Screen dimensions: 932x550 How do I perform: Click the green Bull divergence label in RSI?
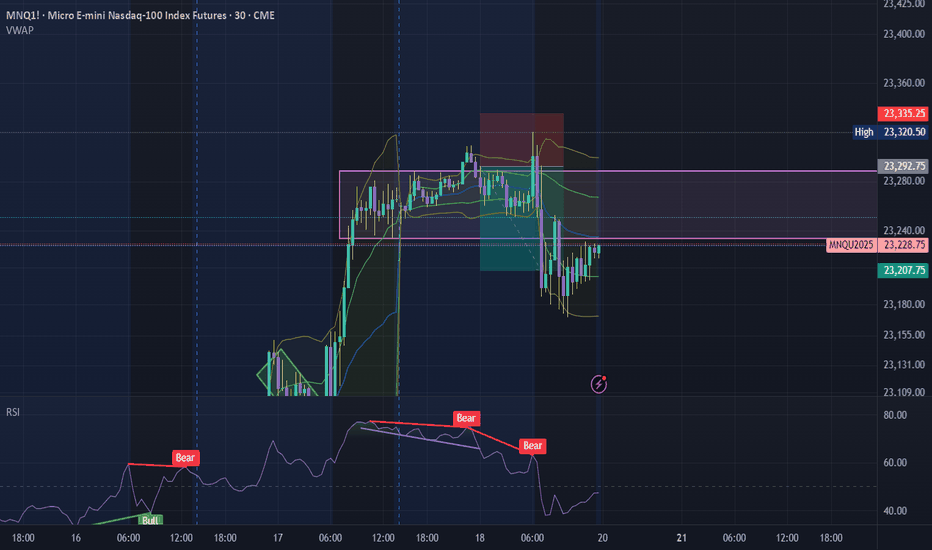(x=150, y=520)
